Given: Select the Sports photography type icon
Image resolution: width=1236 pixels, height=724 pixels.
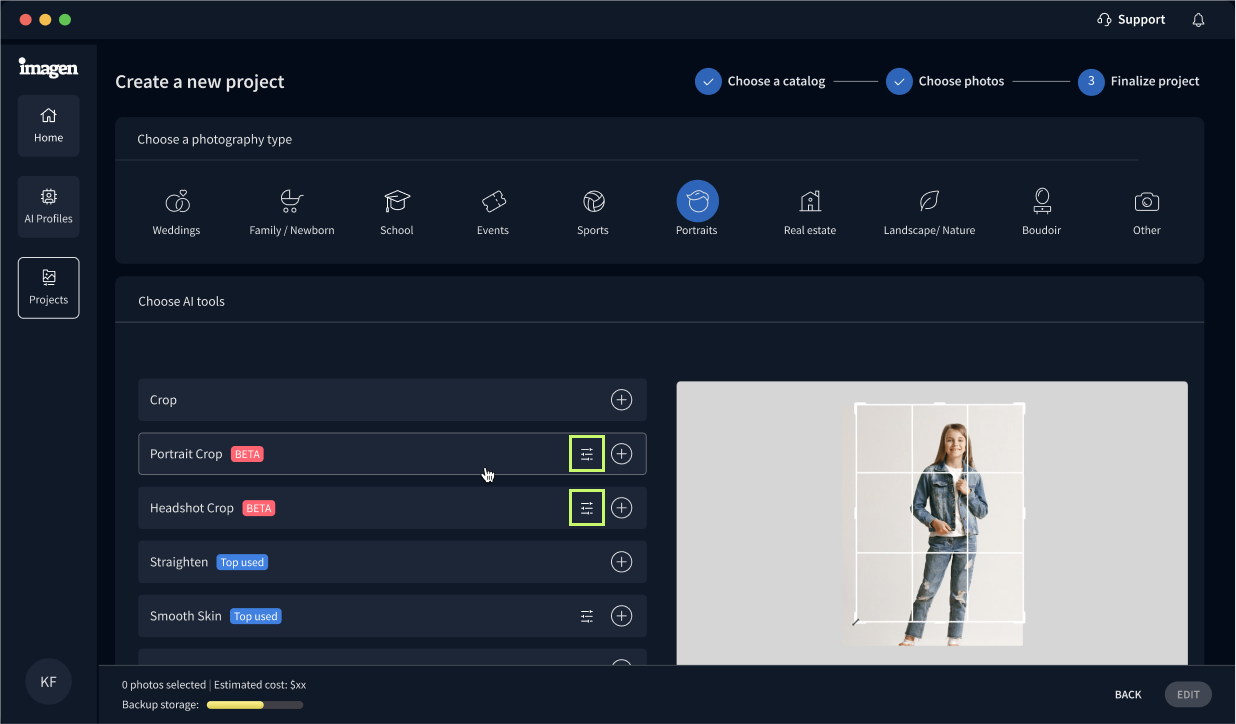Looking at the screenshot, I should [x=592, y=201].
